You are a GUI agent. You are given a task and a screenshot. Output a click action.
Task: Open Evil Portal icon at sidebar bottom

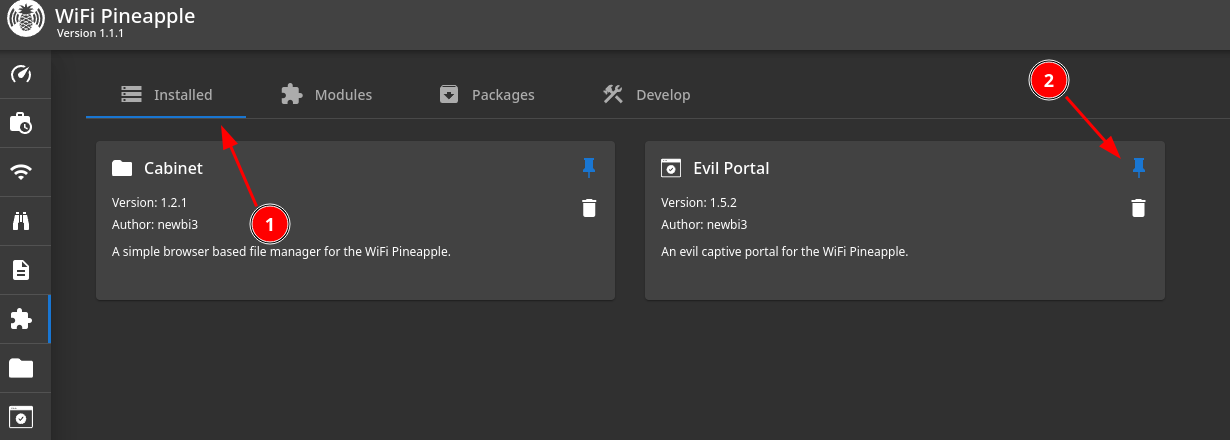(x=21, y=417)
